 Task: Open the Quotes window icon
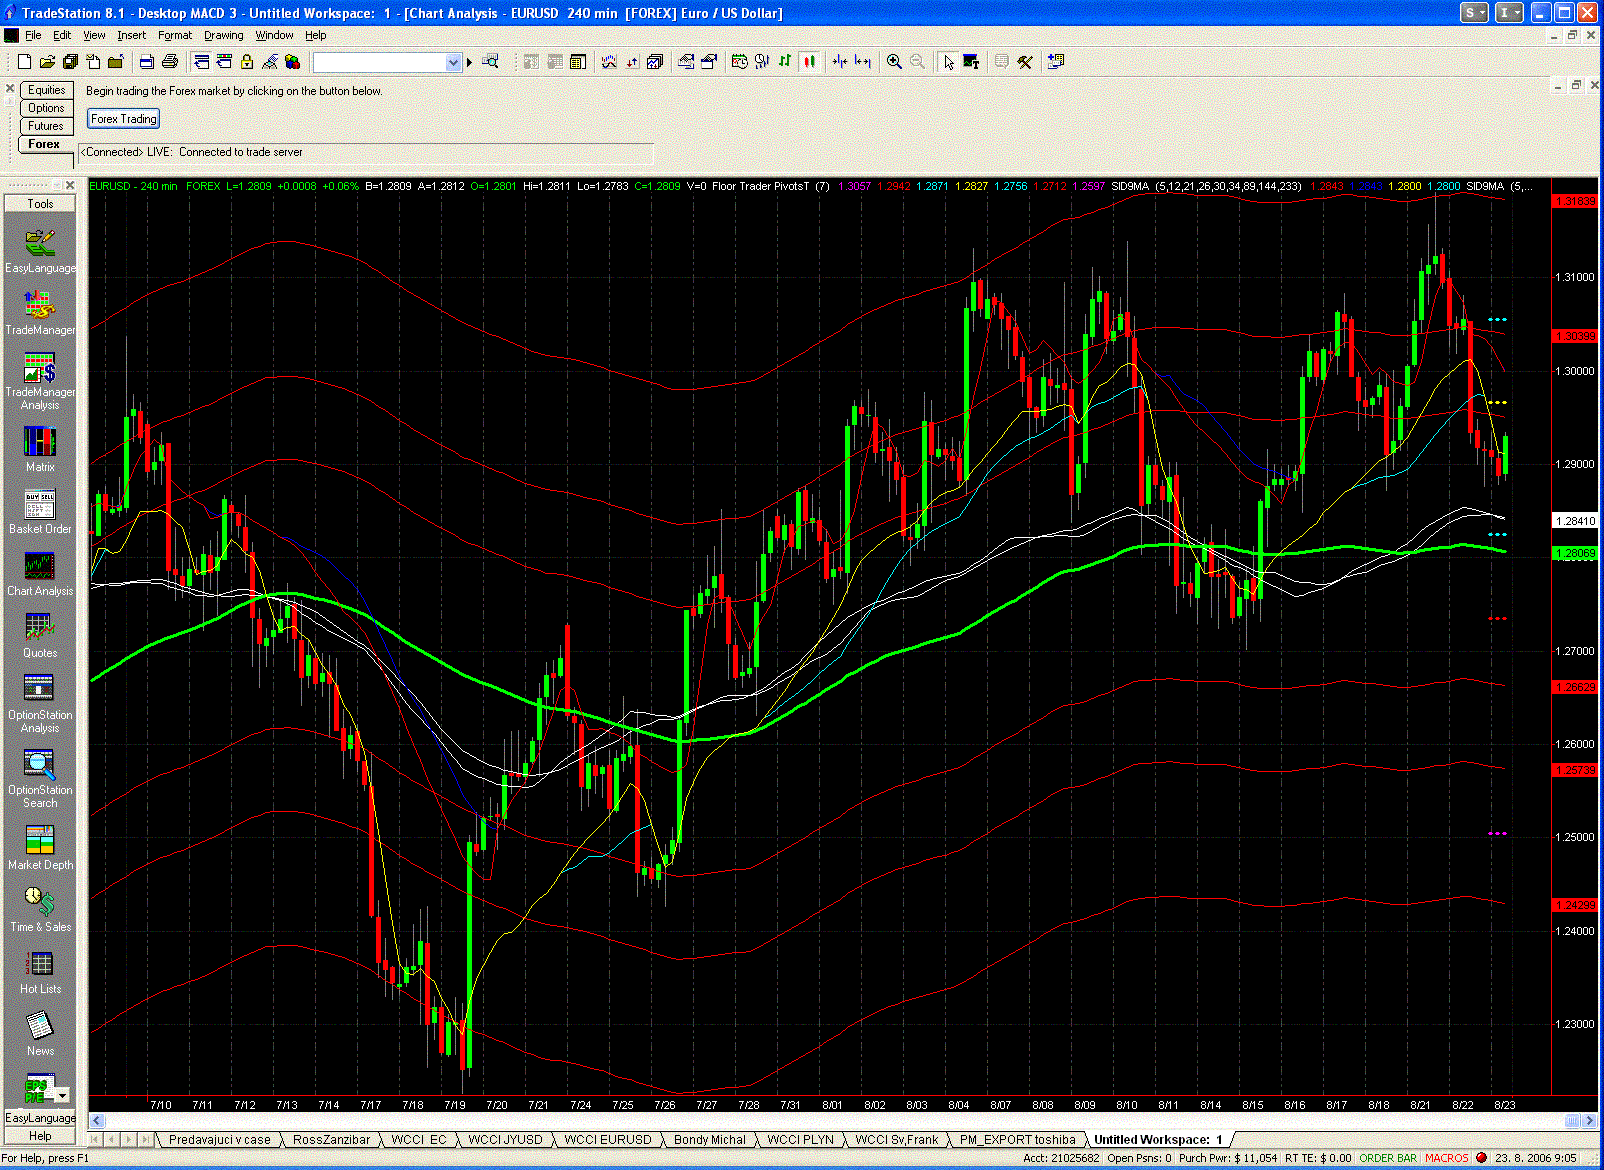click(40, 635)
